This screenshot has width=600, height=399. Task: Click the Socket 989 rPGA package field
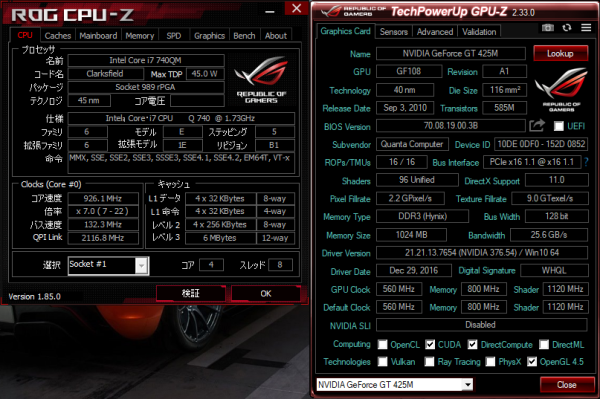[x=146, y=87]
